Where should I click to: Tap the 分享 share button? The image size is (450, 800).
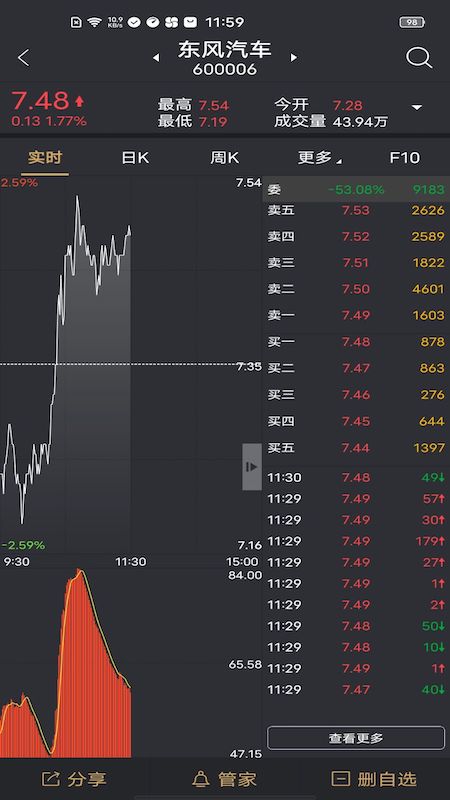click(x=74, y=779)
